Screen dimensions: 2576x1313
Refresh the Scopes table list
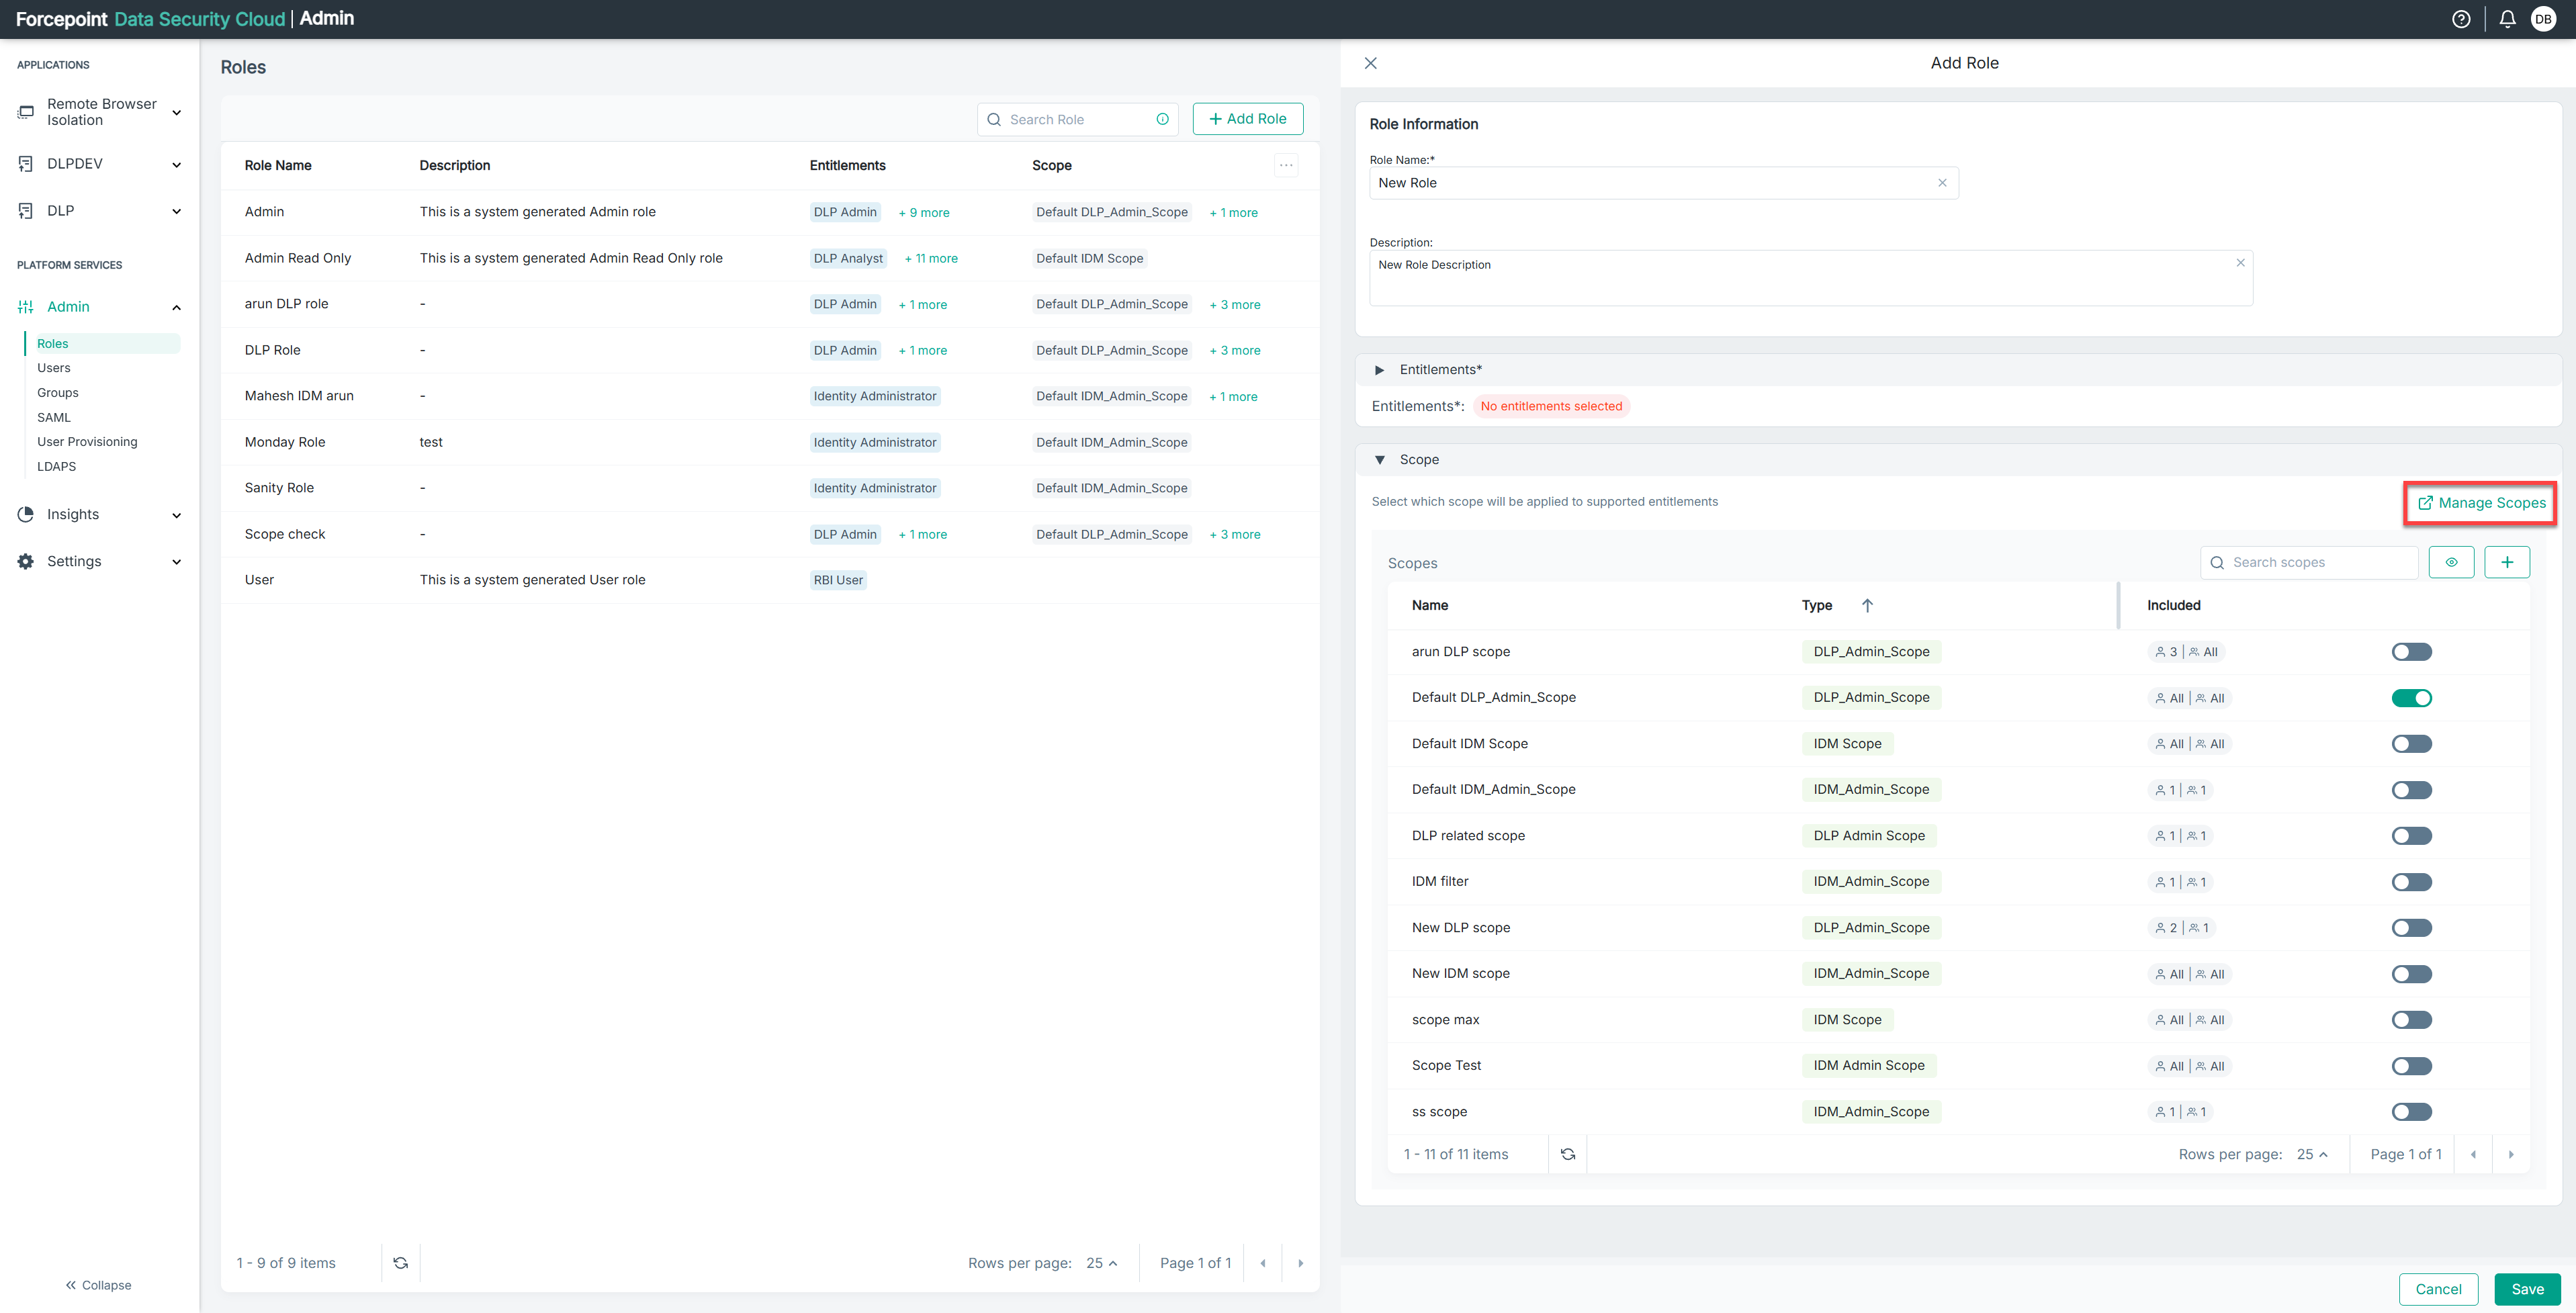point(1567,1154)
